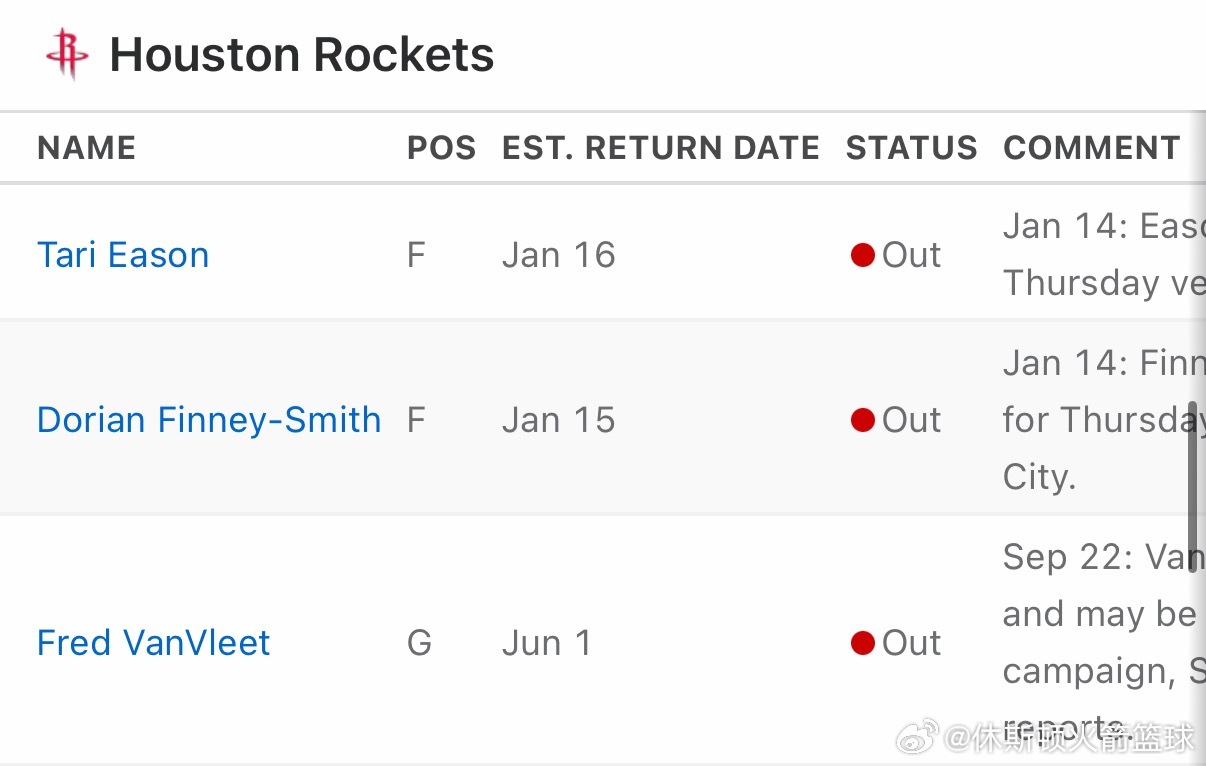This screenshot has width=1206, height=766.
Task: Sort by the NAME column header
Action: point(86,148)
